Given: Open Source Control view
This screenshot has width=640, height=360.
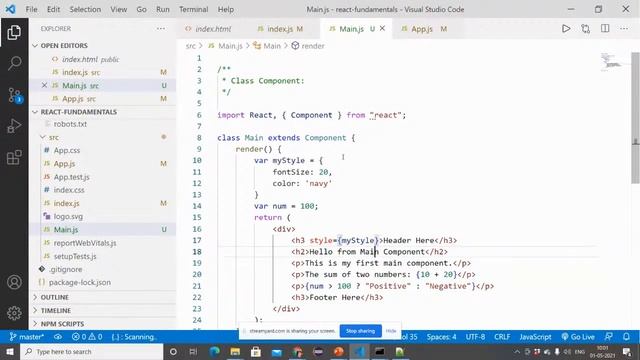Looking at the screenshot, I should click(x=14, y=95).
